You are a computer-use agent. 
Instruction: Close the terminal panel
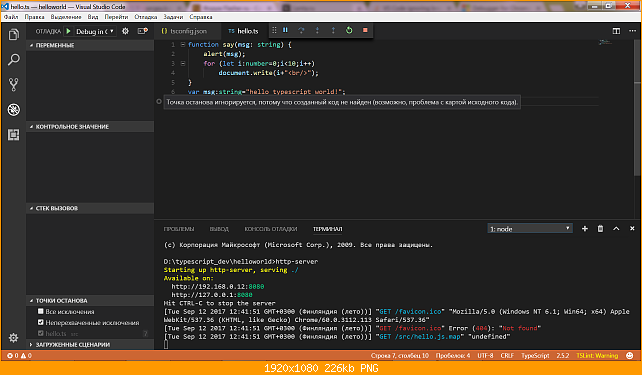coord(632,228)
